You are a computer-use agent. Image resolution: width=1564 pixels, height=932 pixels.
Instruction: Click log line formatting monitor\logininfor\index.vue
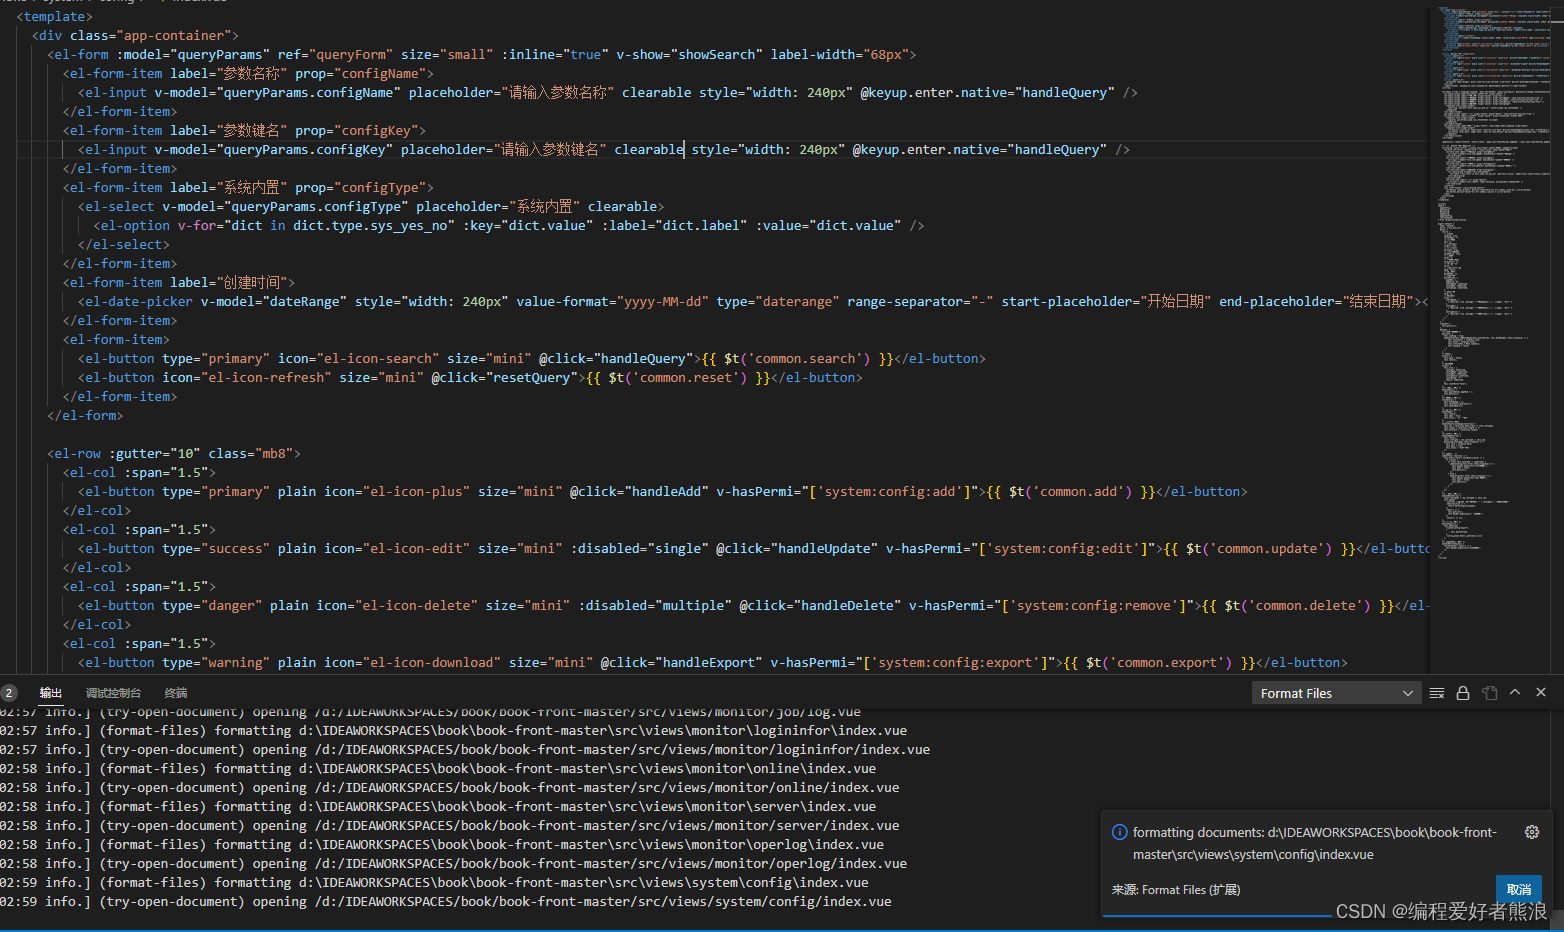(x=454, y=730)
